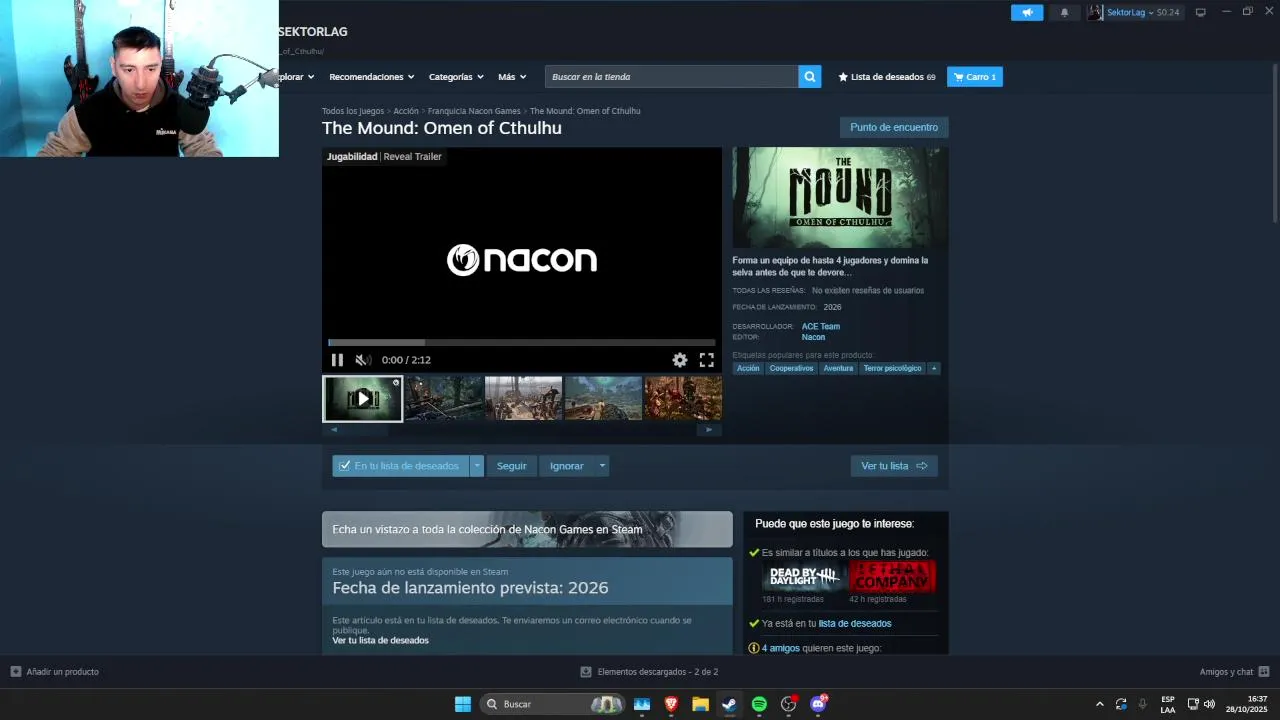Open the Explorar menu
Viewport: 1280px width, 720px height.
tap(294, 77)
